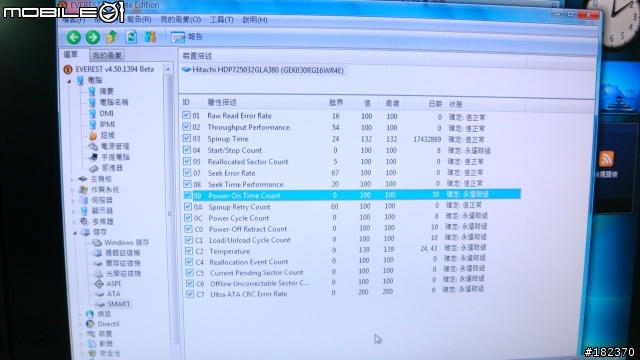The height and width of the screenshot is (360, 640).
Task: Open the Favorites (O) menu
Action: [180, 19]
